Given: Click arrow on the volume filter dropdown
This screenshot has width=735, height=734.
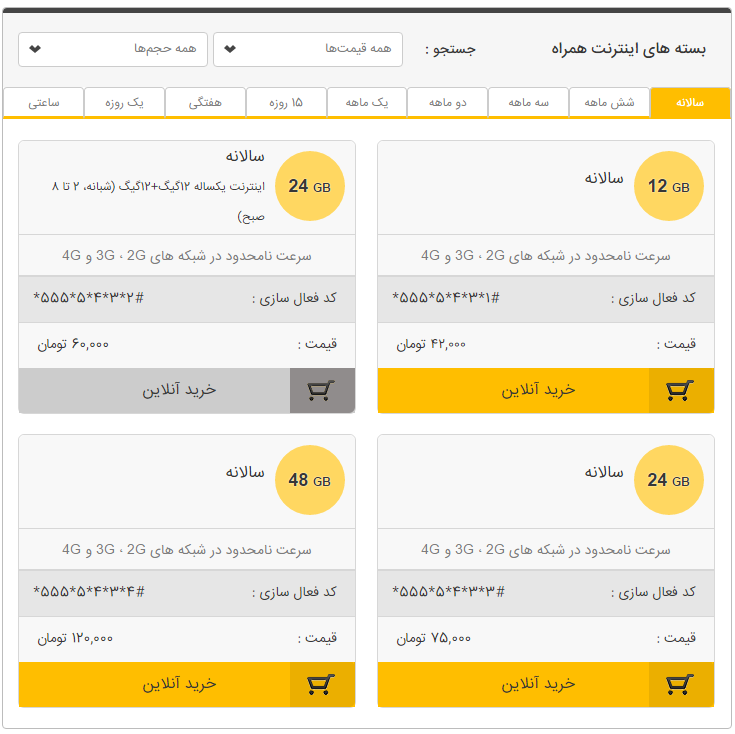Looking at the screenshot, I should pyautogui.click(x=35, y=49).
